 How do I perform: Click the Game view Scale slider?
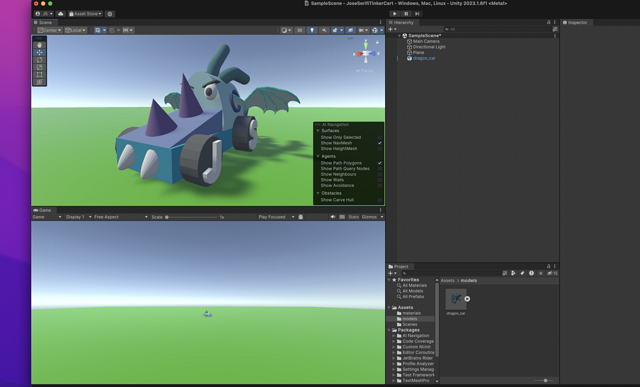point(191,217)
